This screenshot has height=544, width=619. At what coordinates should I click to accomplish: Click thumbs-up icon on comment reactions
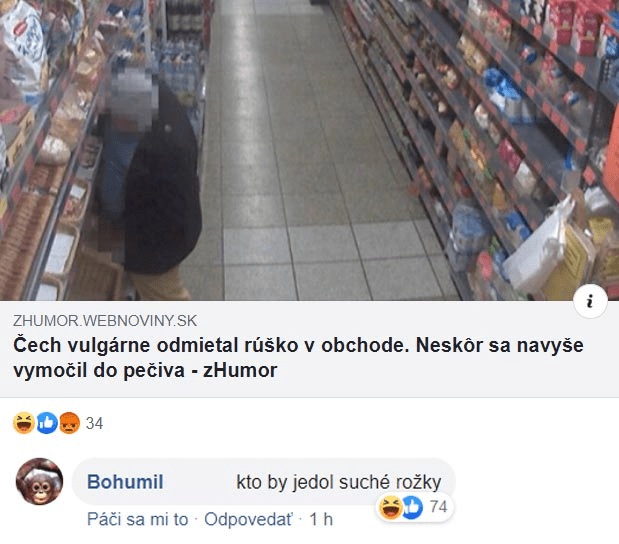412,507
